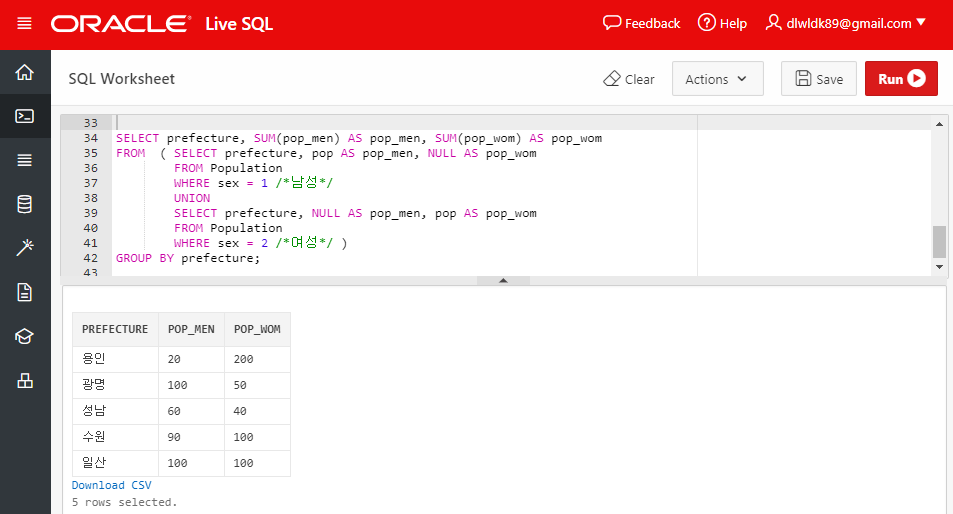This screenshot has height=514, width=953.
Task: Open Quick SQL wand icon
Action: 25,248
